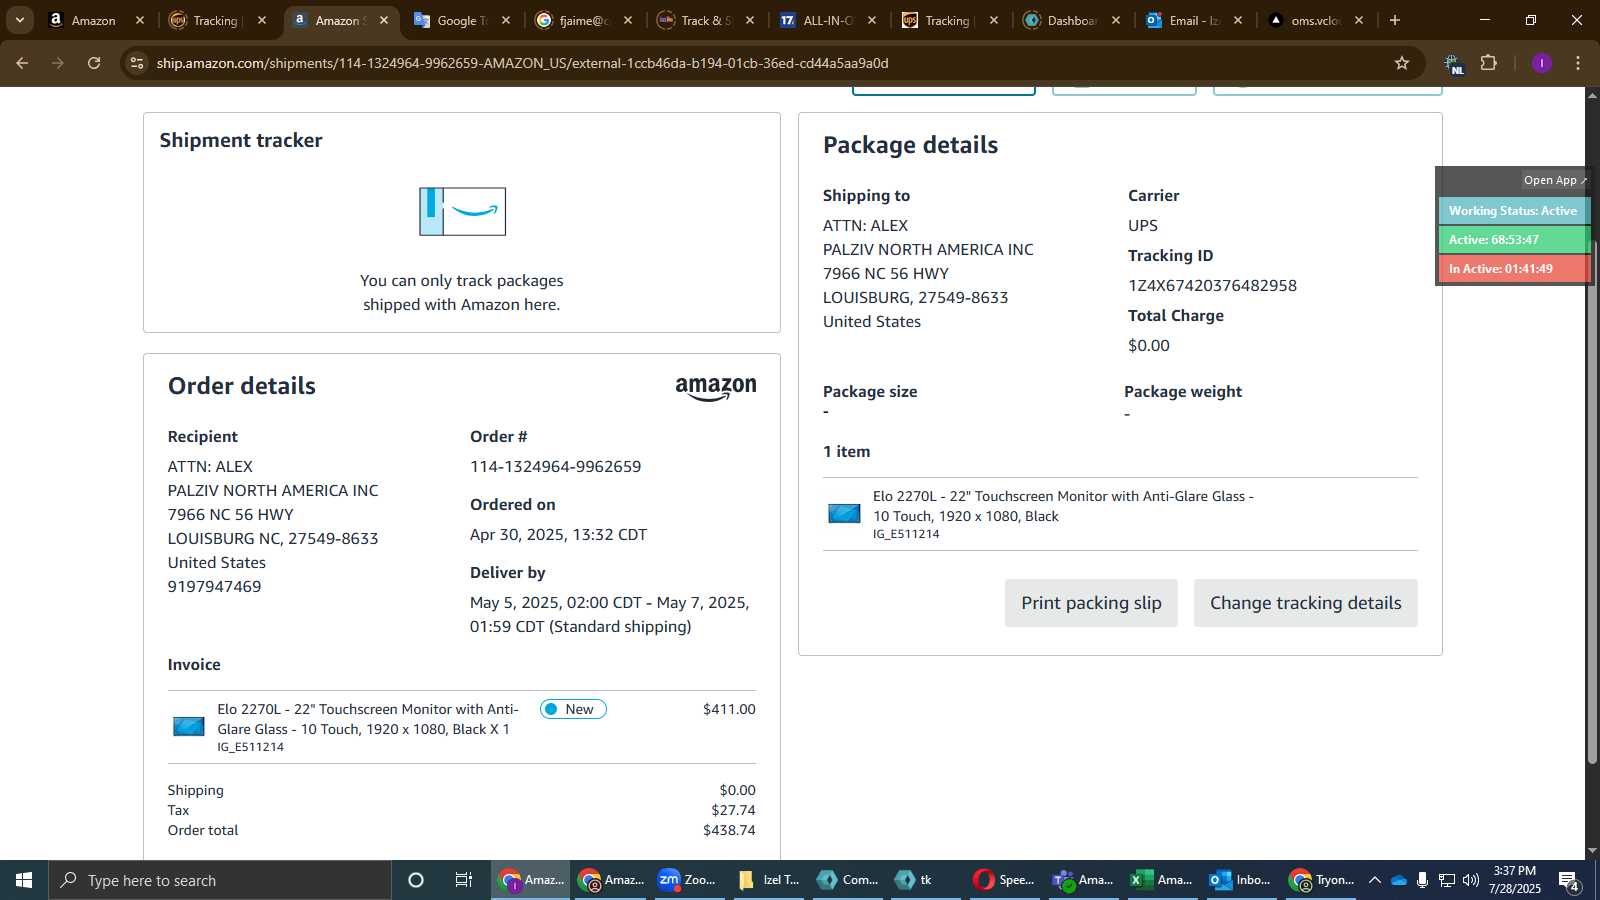Open the notification center icon

click(1569, 881)
